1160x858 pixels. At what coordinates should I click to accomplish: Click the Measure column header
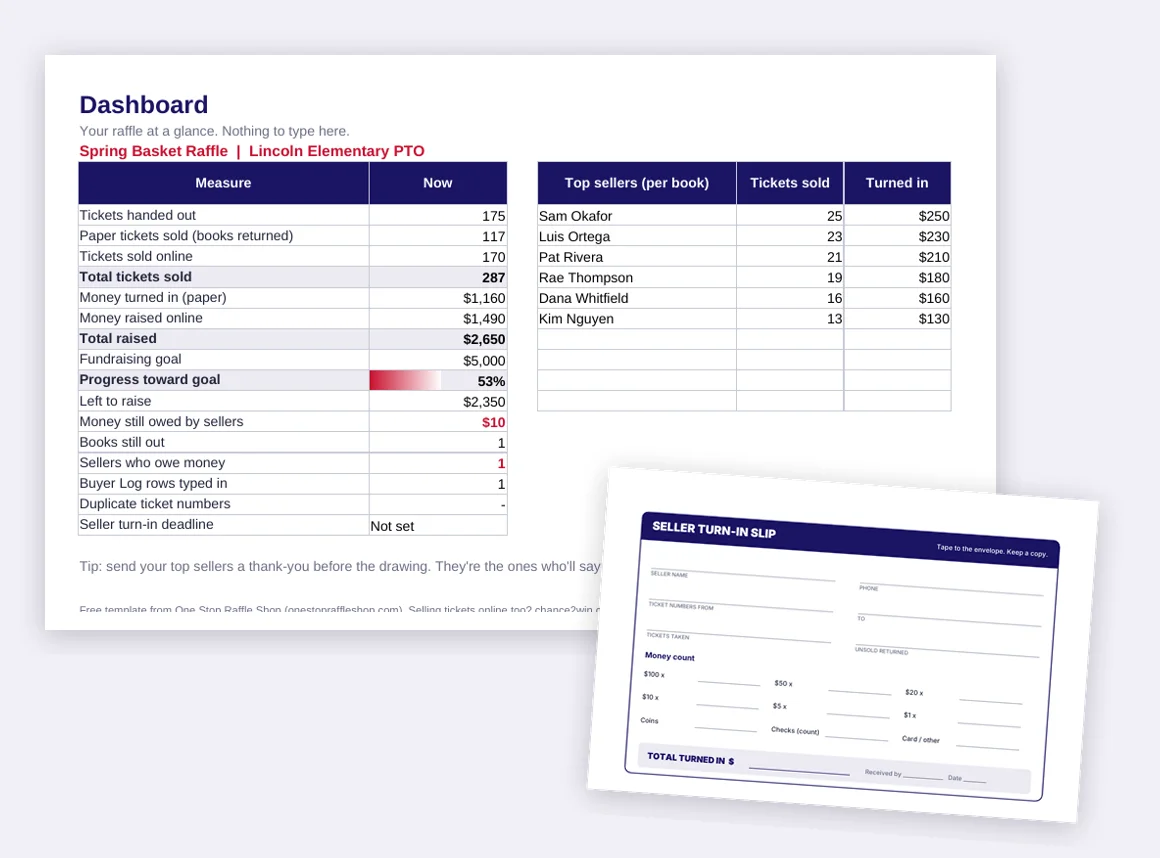223,183
